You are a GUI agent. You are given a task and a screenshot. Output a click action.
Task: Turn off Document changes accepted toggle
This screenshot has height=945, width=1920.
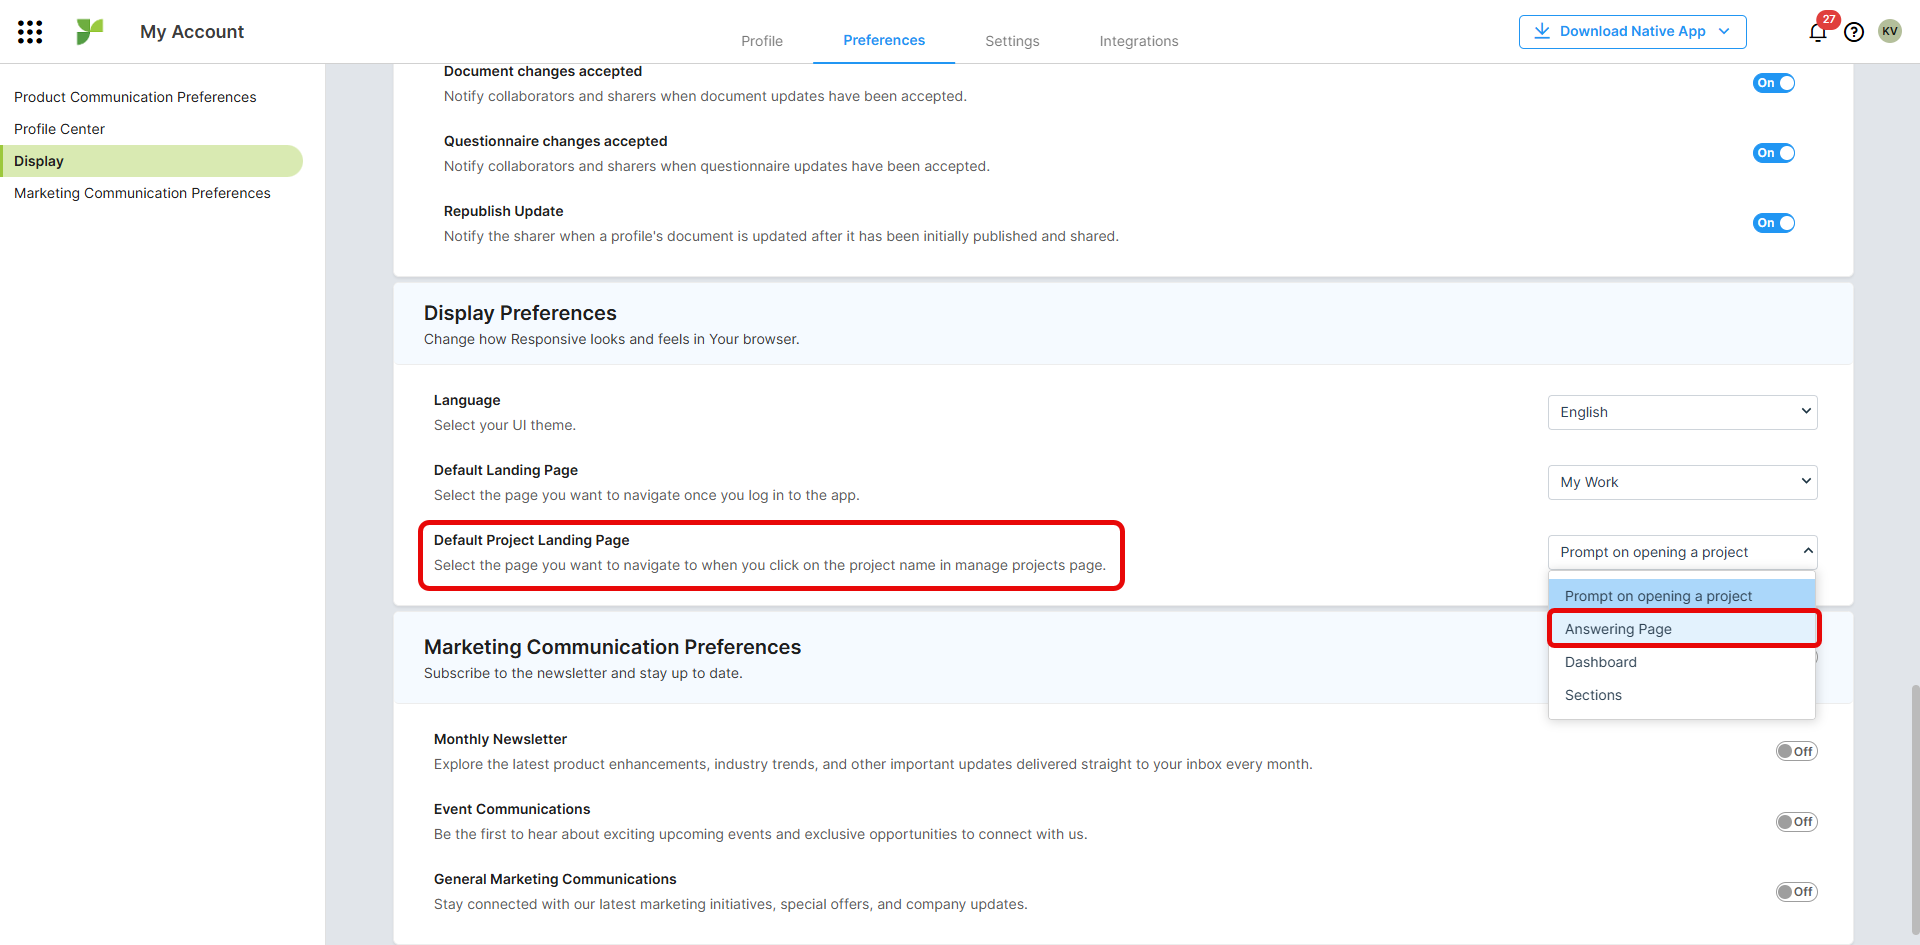click(x=1774, y=83)
